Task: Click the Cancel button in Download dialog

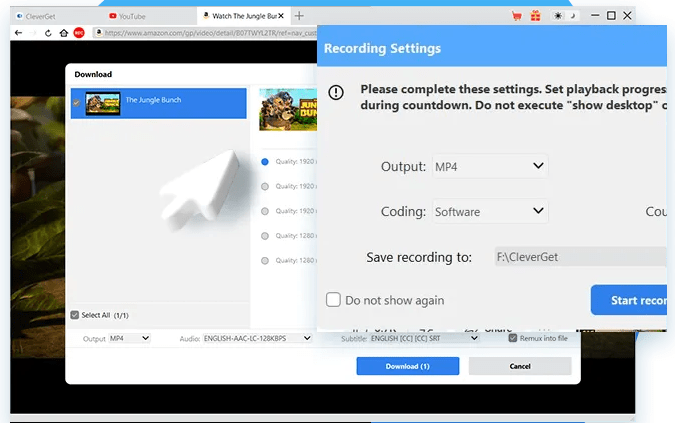Action: (520, 366)
